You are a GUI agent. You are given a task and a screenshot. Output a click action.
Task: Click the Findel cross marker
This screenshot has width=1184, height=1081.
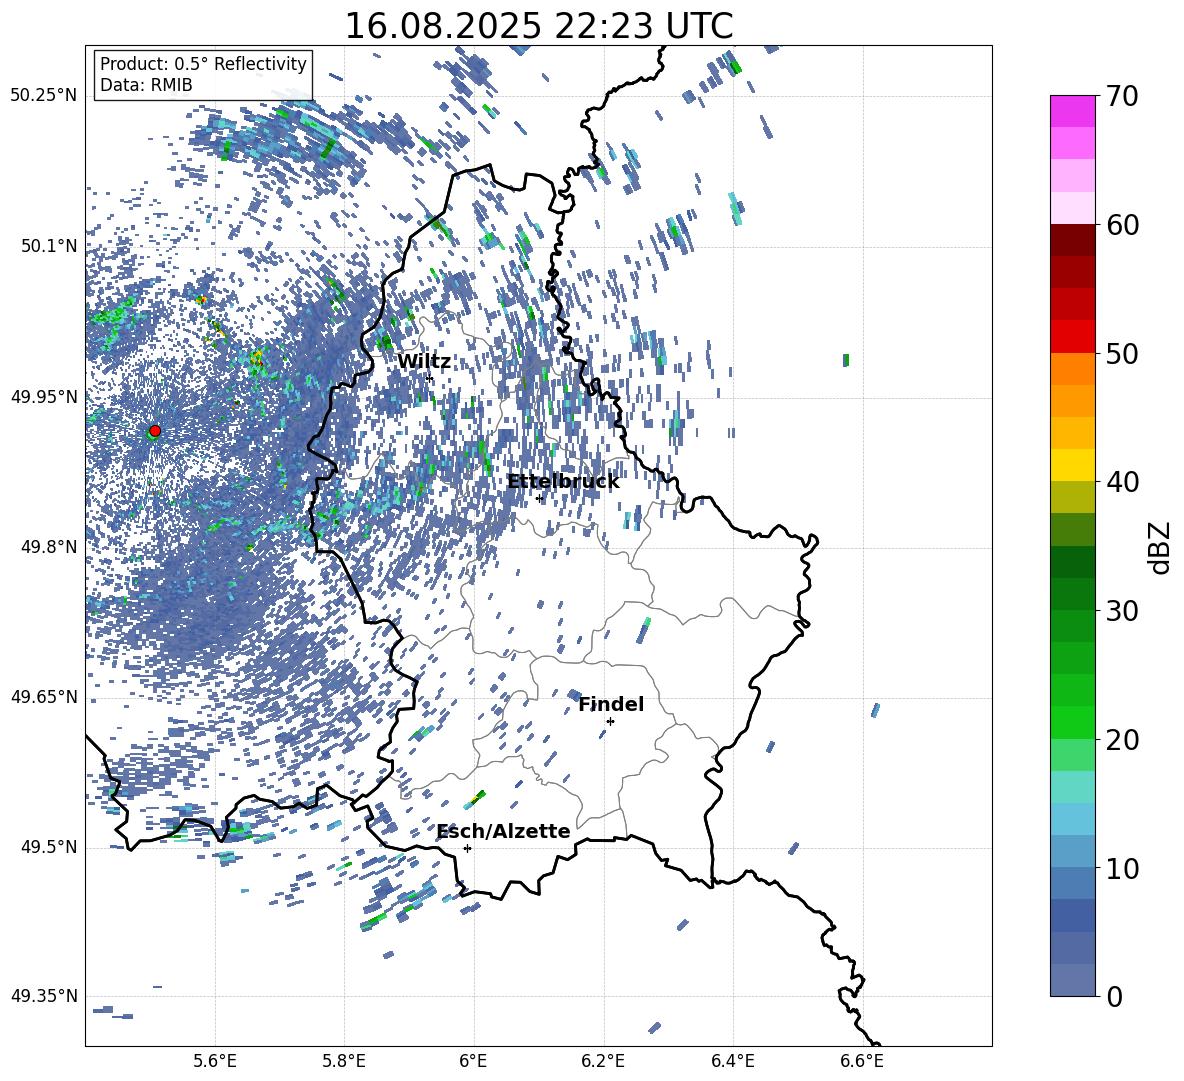610,722
